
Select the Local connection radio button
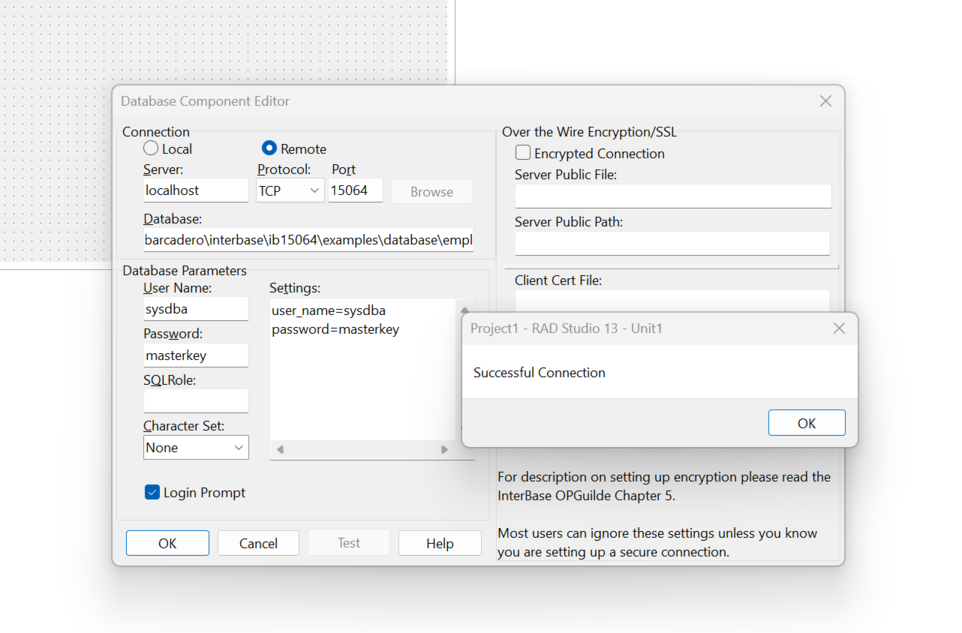[x=151, y=148]
